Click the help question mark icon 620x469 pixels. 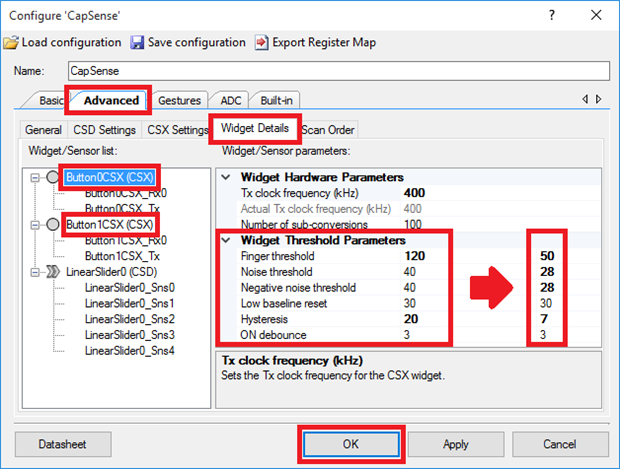(x=552, y=15)
